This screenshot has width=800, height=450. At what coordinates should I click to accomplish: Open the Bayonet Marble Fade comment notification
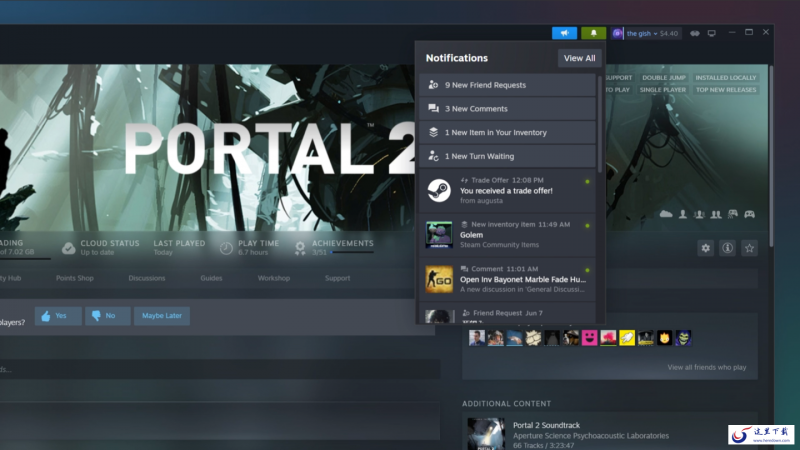tap(507, 279)
